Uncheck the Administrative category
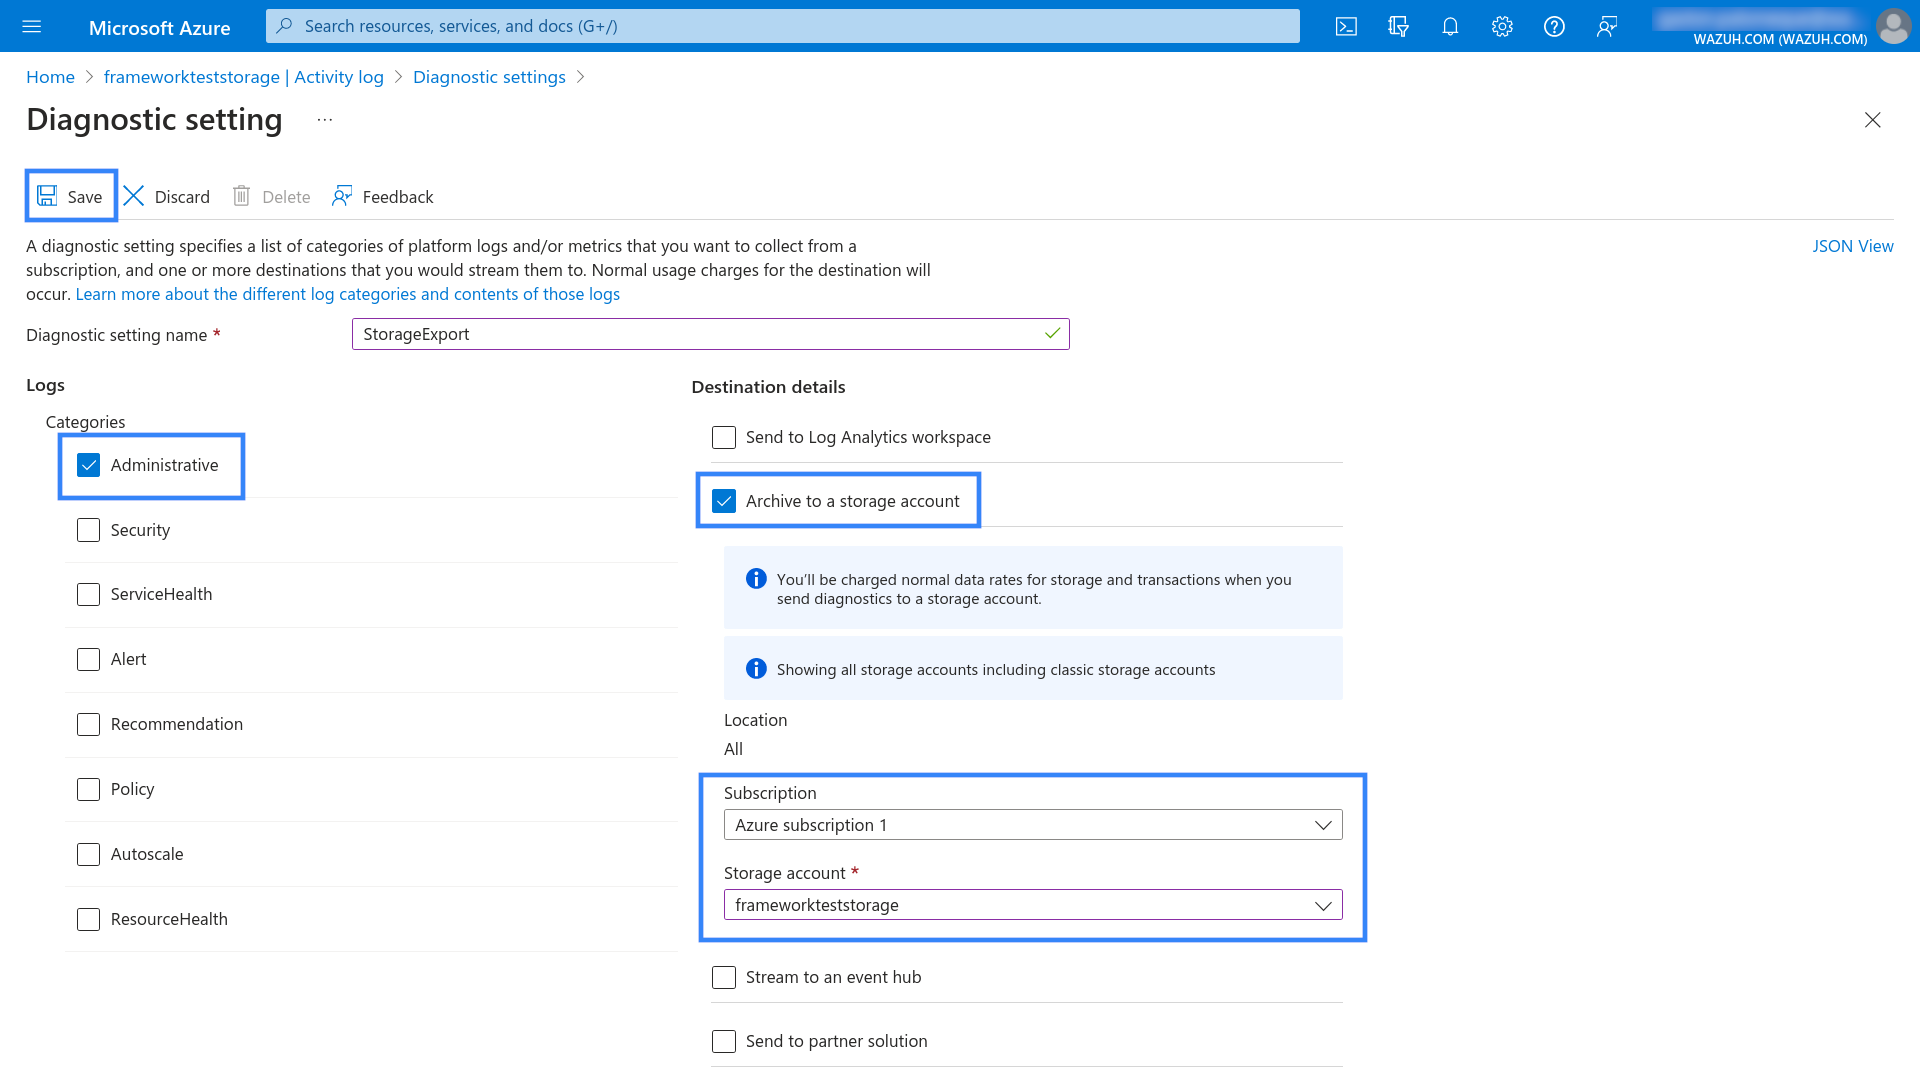 click(x=88, y=465)
